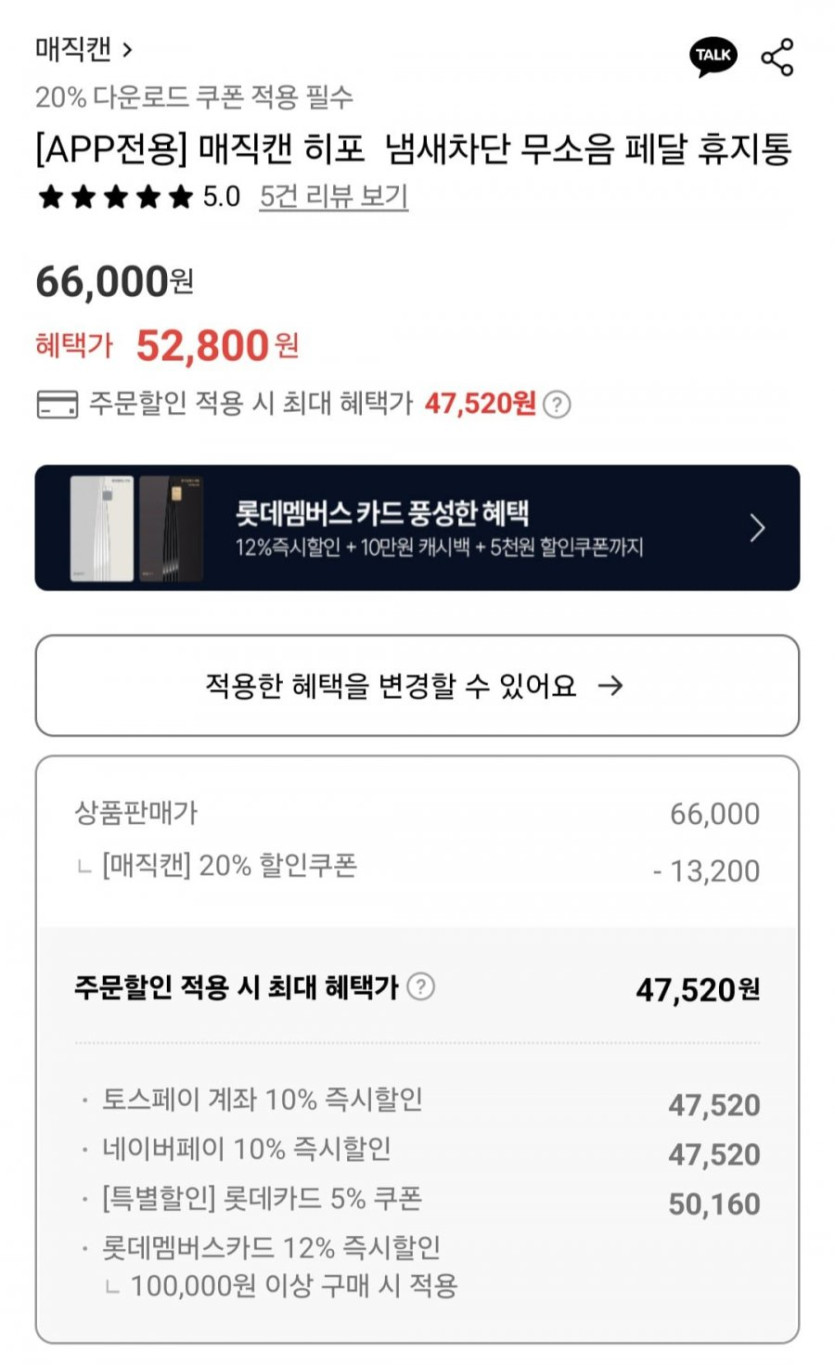Expand the 롯데멤버스 카드 banner arrow
This screenshot has width=835, height=1365.
[757, 528]
